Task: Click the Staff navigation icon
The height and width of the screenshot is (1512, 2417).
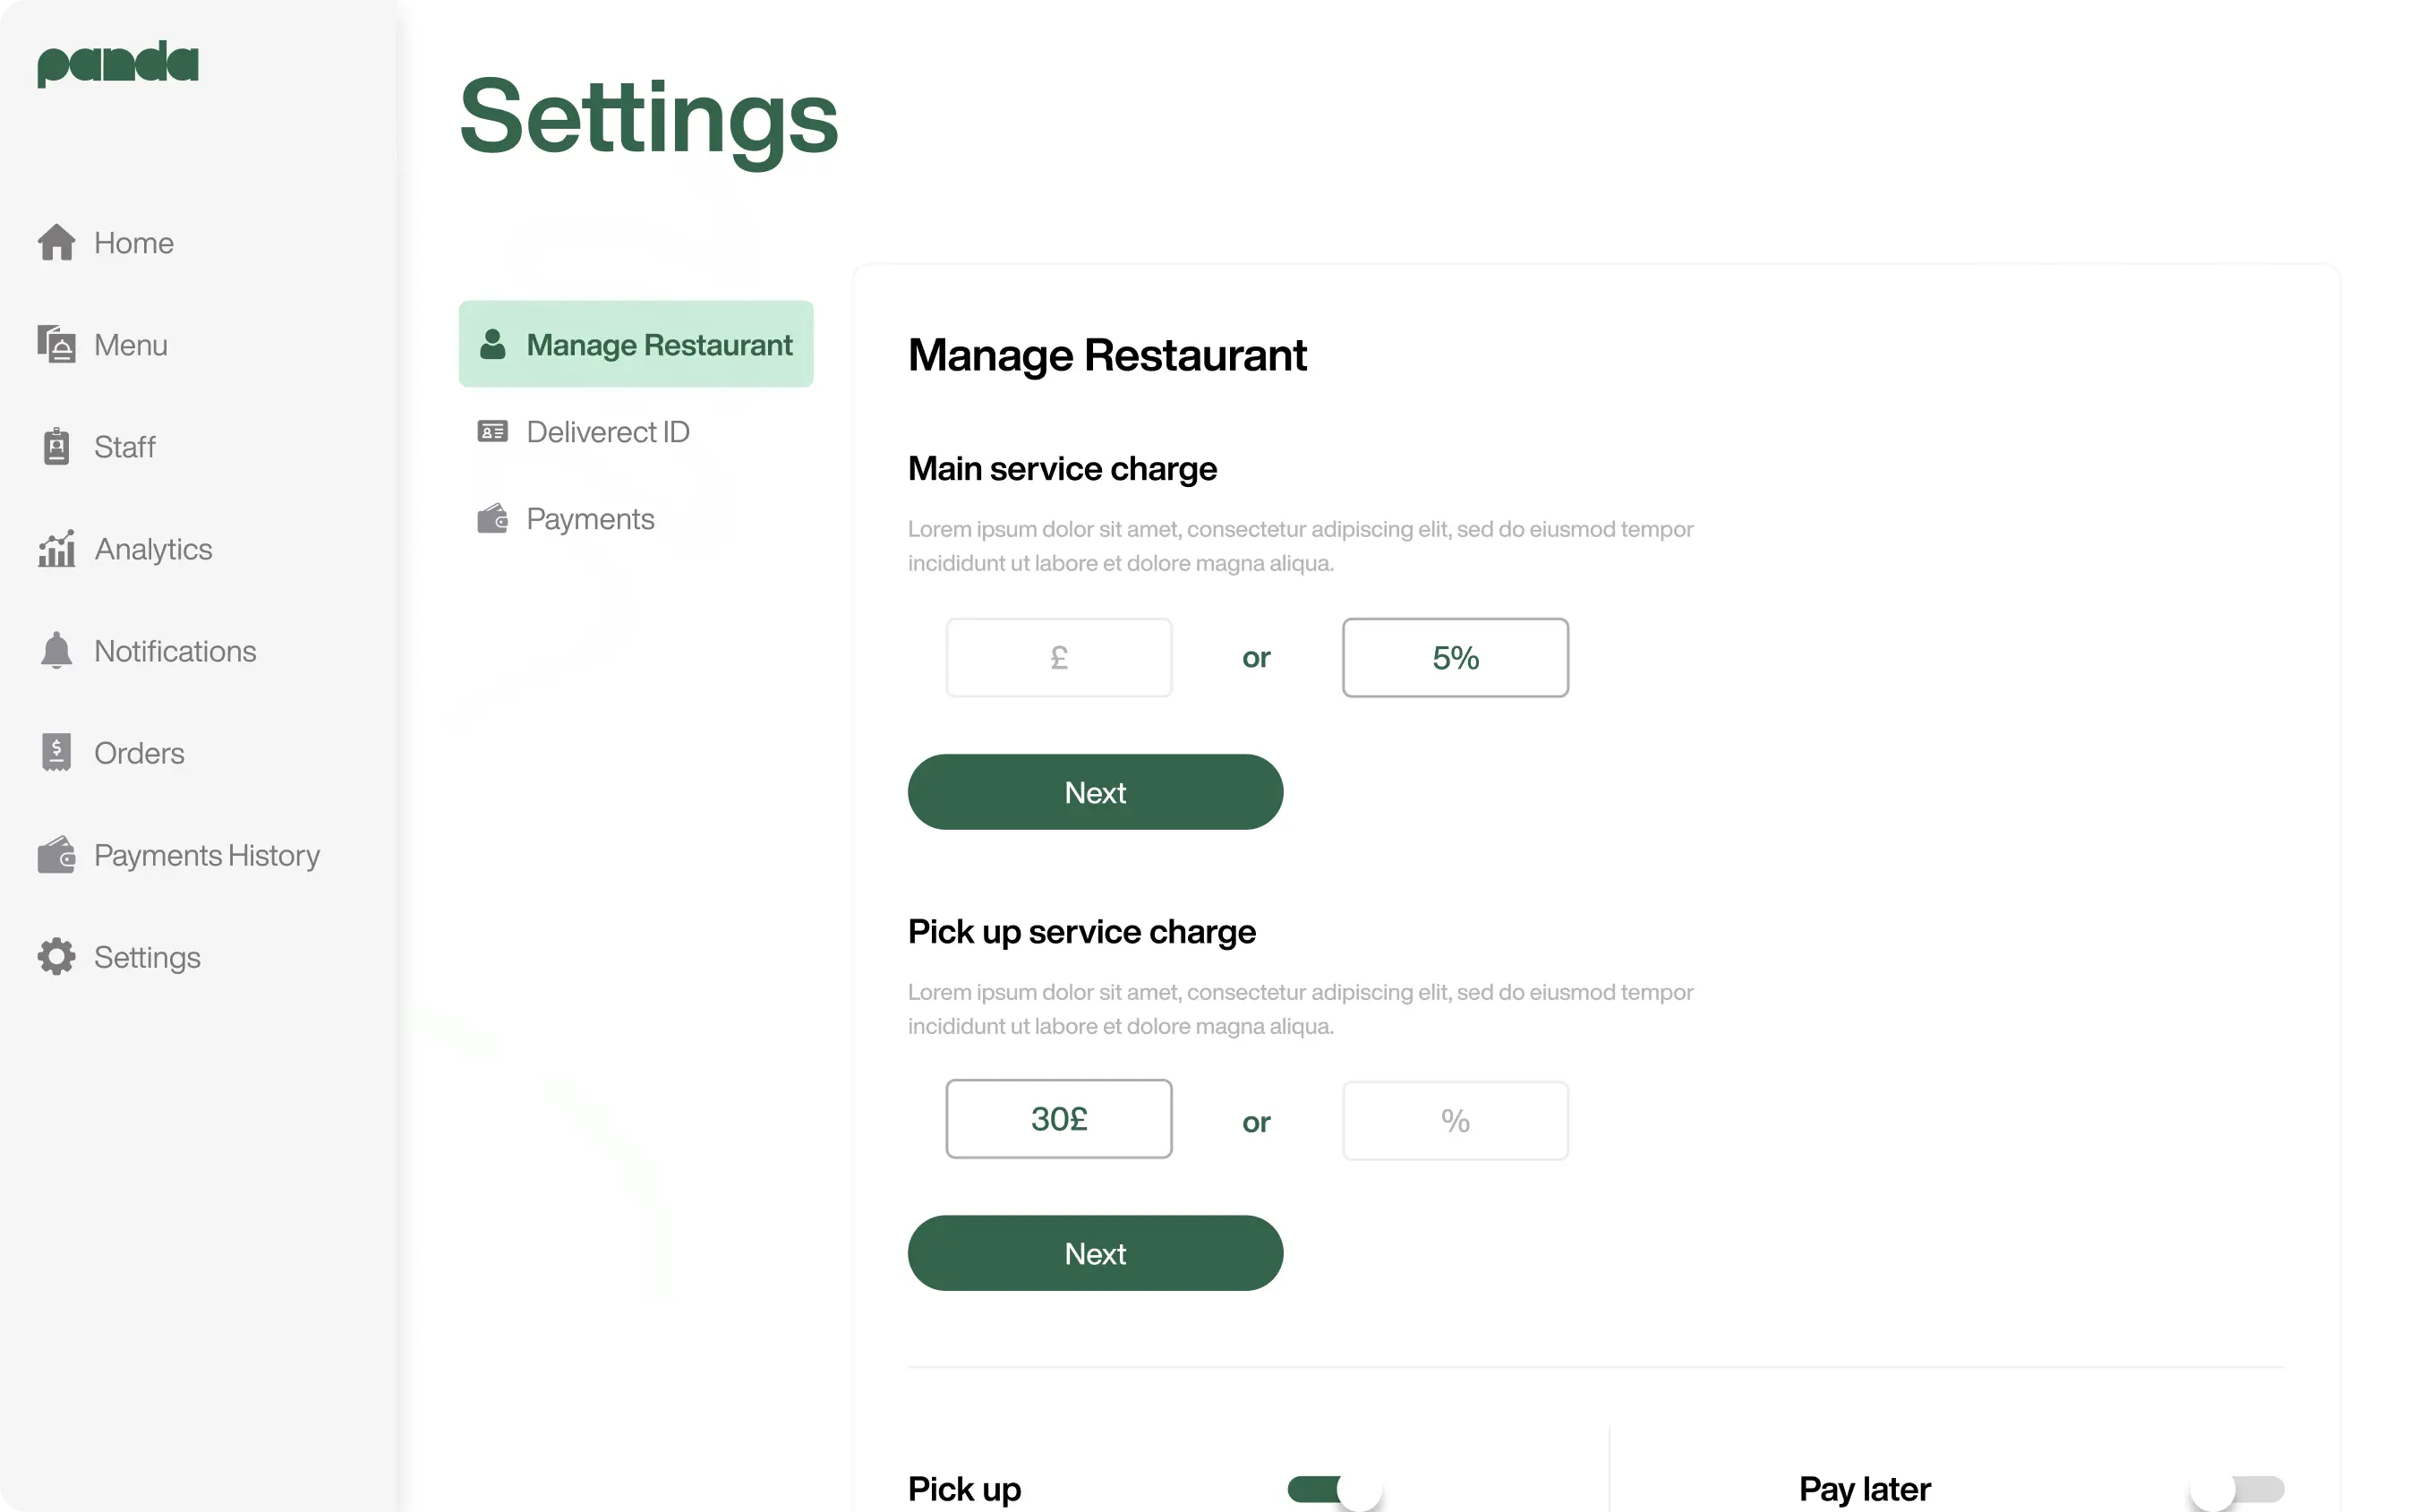Action: [x=56, y=448]
